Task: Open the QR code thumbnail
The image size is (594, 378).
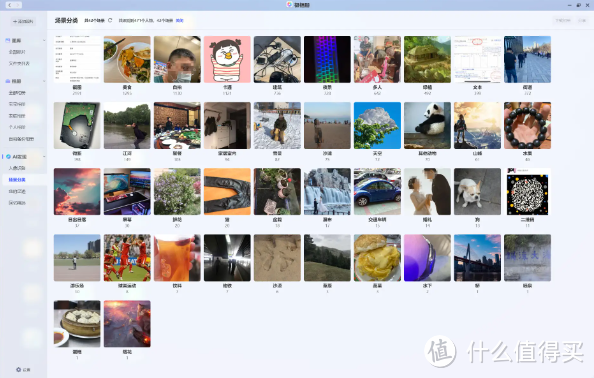Action: [x=527, y=192]
